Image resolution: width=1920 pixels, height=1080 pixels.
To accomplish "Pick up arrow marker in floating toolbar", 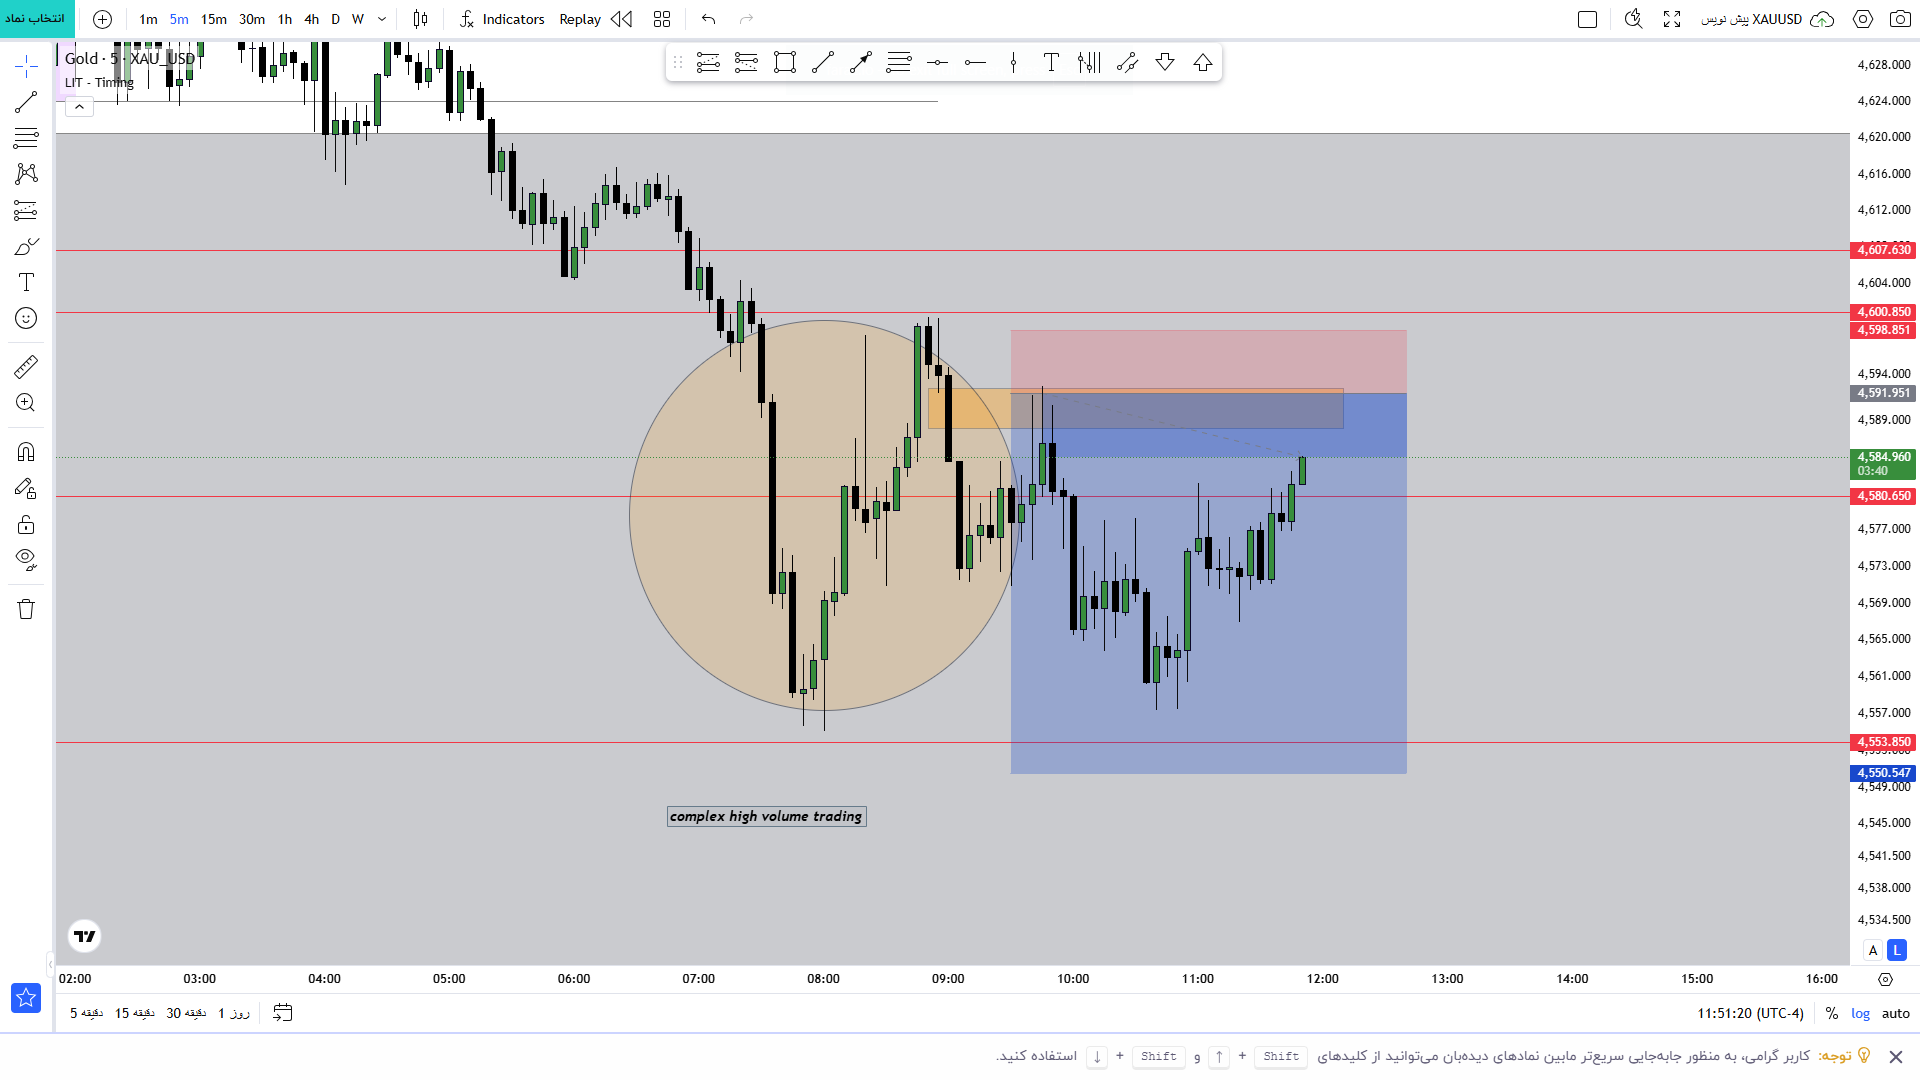I will [x=1203, y=63].
